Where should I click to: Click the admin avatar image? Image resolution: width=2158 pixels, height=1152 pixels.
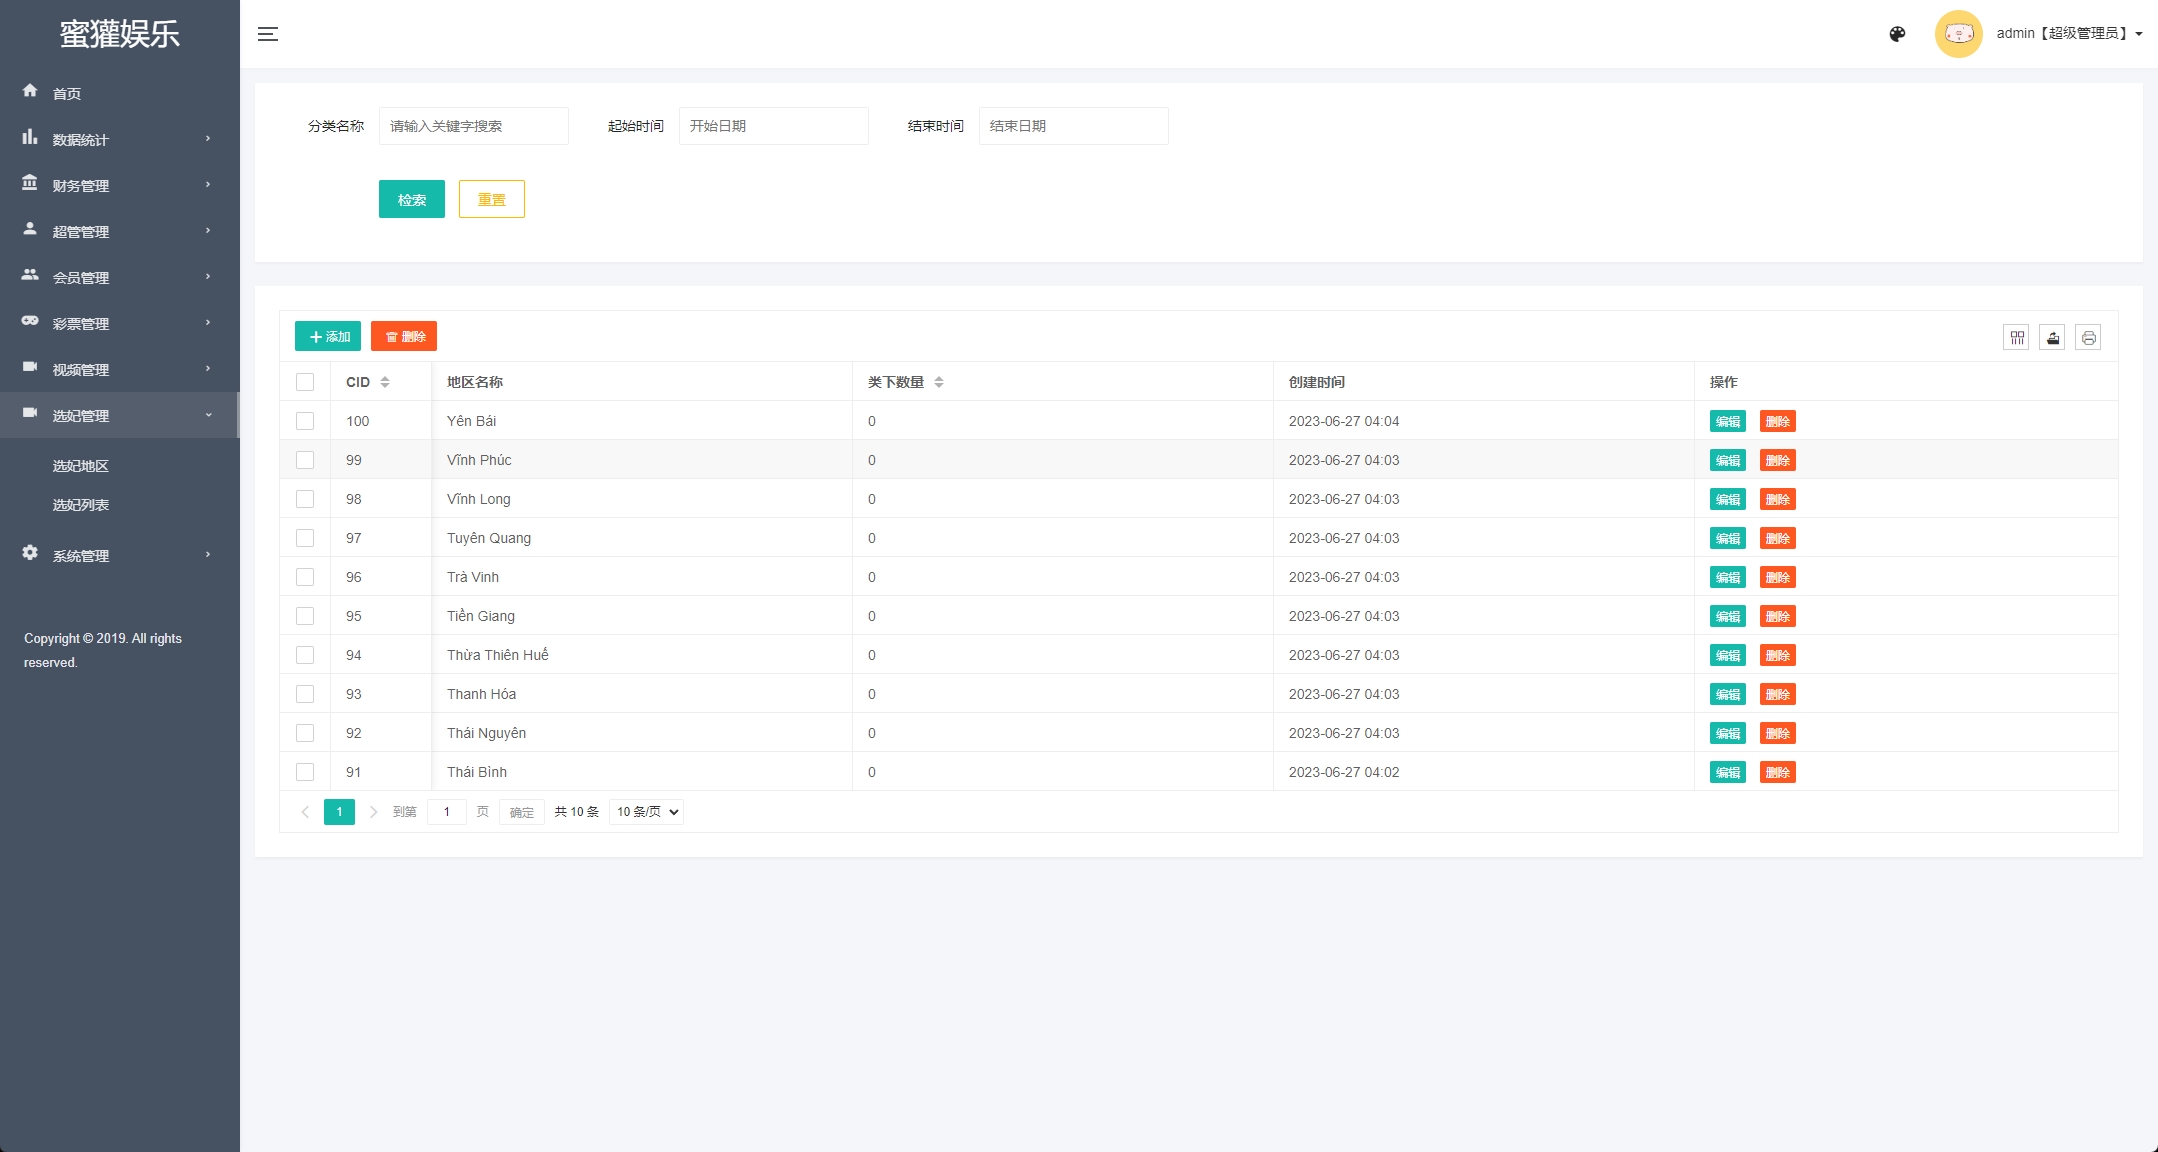coord(1958,34)
